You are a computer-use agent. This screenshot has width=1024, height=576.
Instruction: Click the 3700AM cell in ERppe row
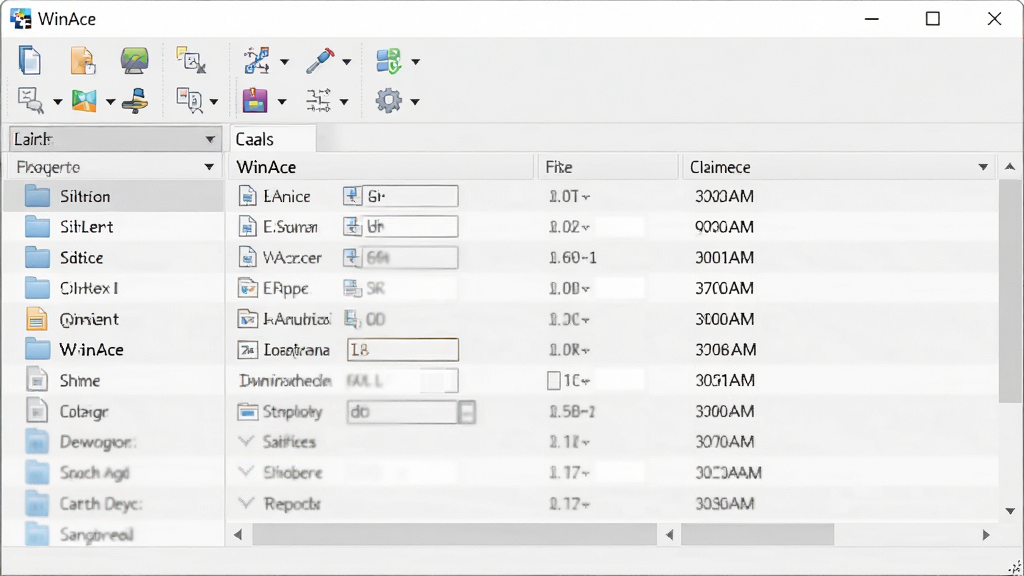724,288
